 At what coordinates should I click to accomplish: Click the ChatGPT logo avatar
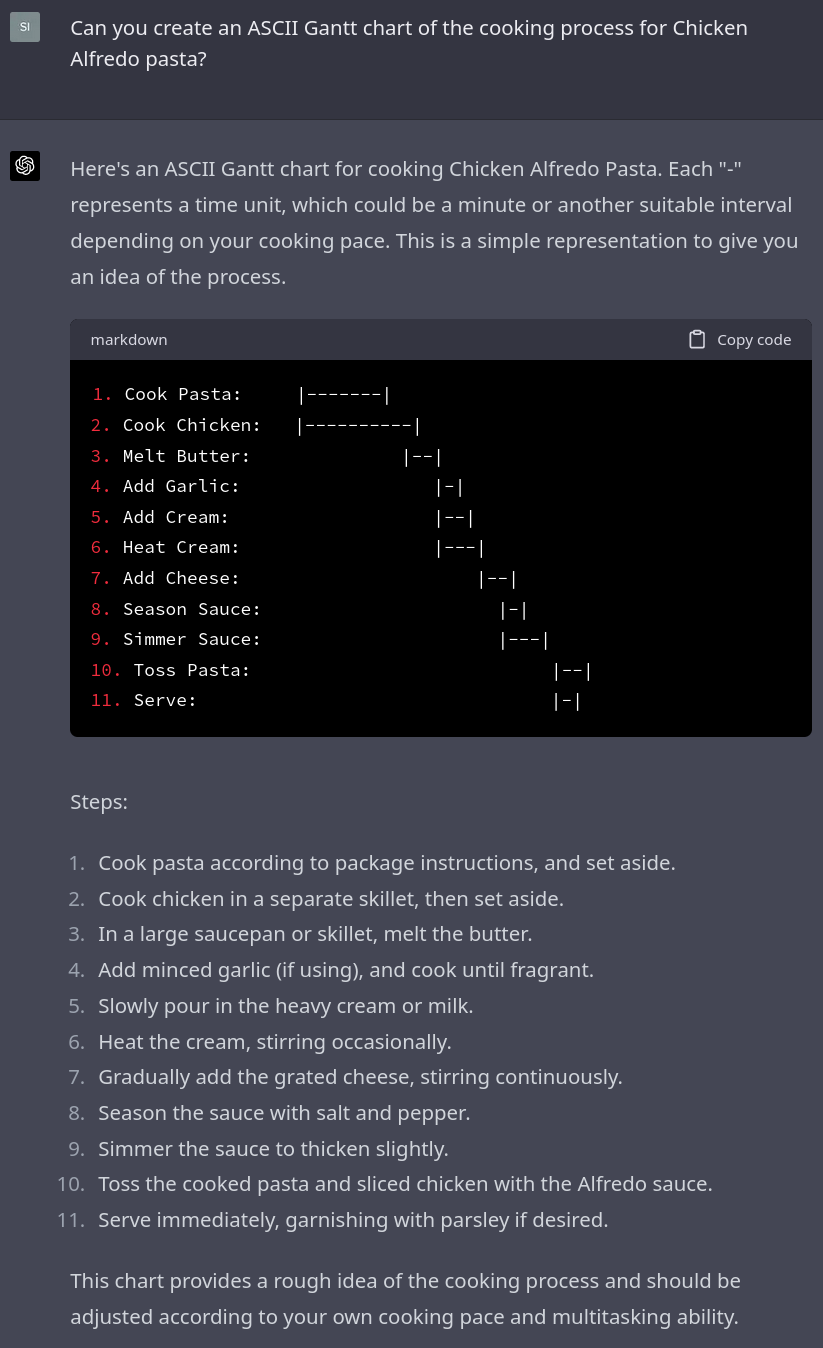coord(25,166)
